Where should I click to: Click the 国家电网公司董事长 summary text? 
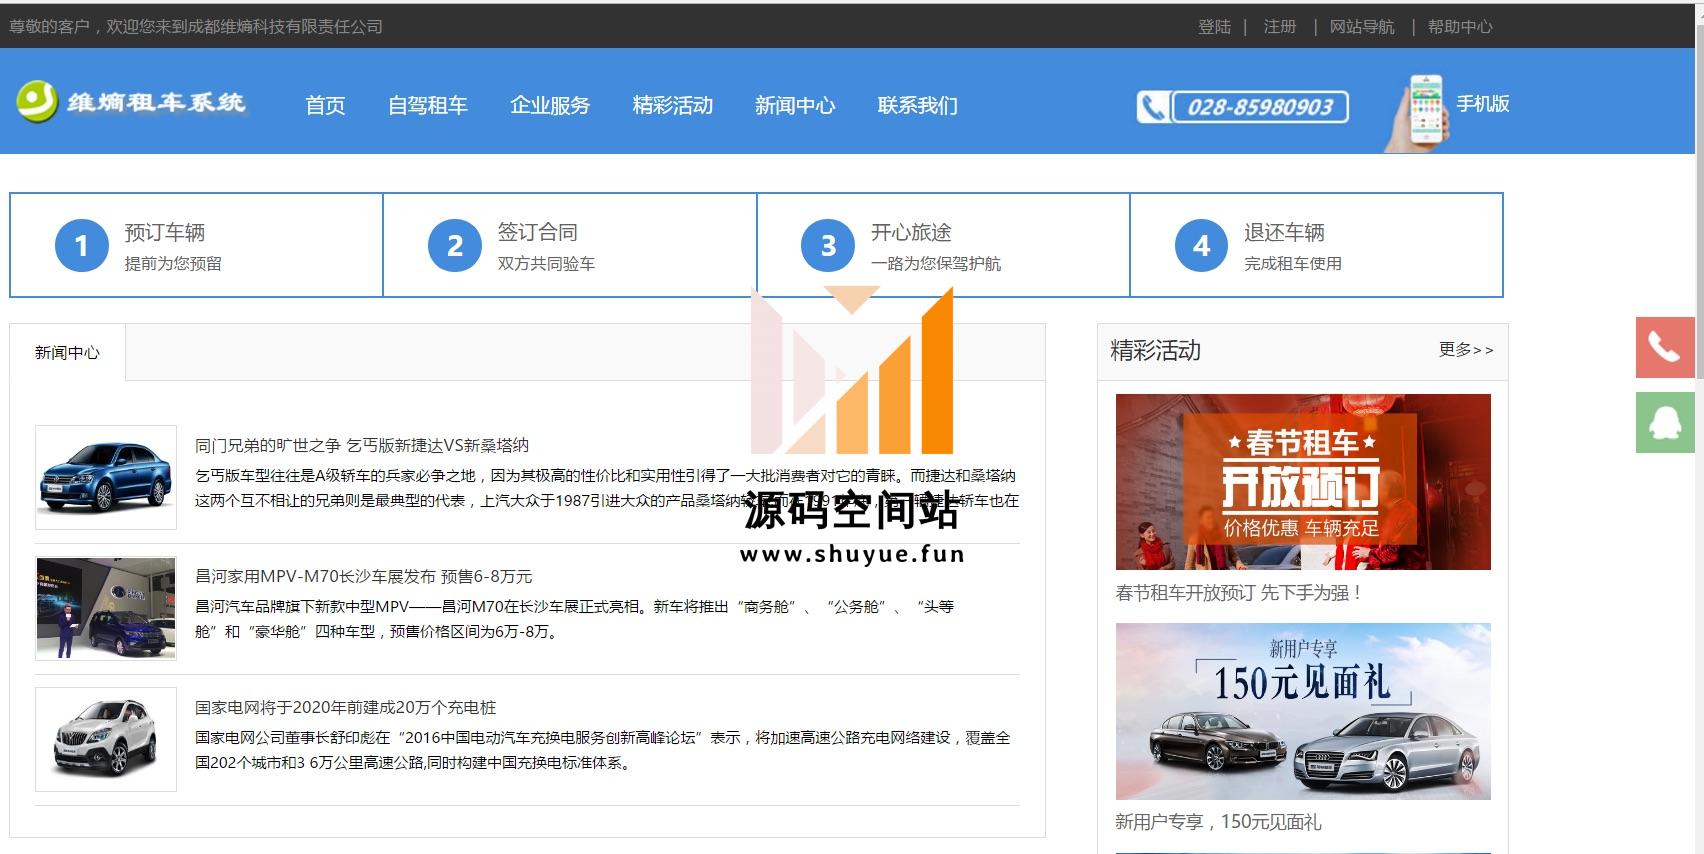603,750
